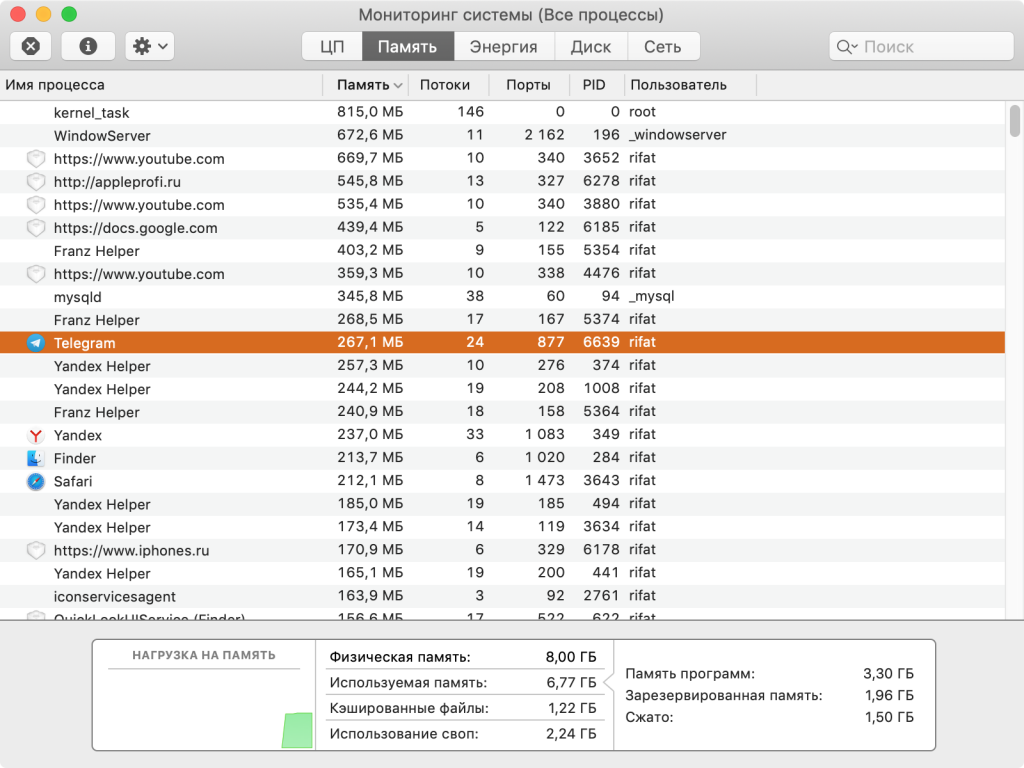Switch to the Диск tab
1024x768 pixels.
590,46
